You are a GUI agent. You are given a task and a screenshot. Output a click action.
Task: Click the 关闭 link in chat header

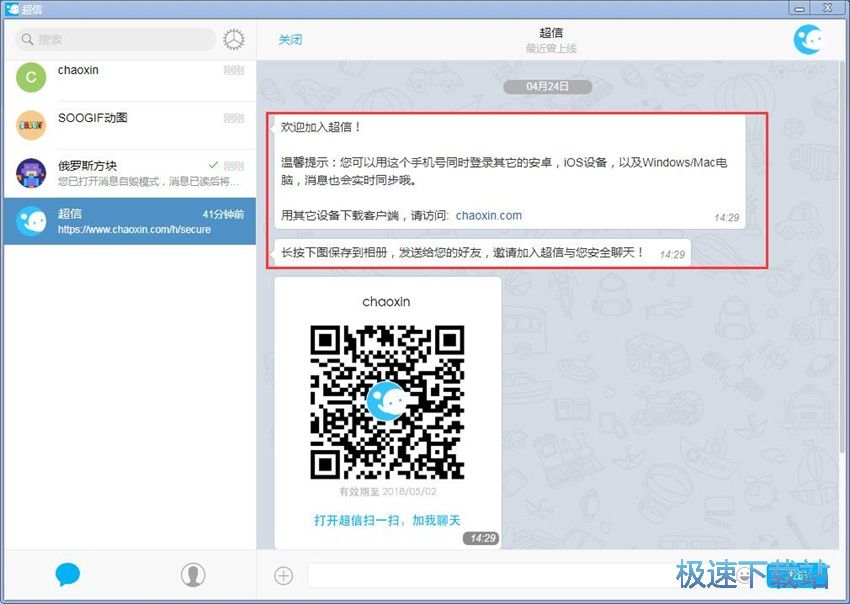click(290, 40)
